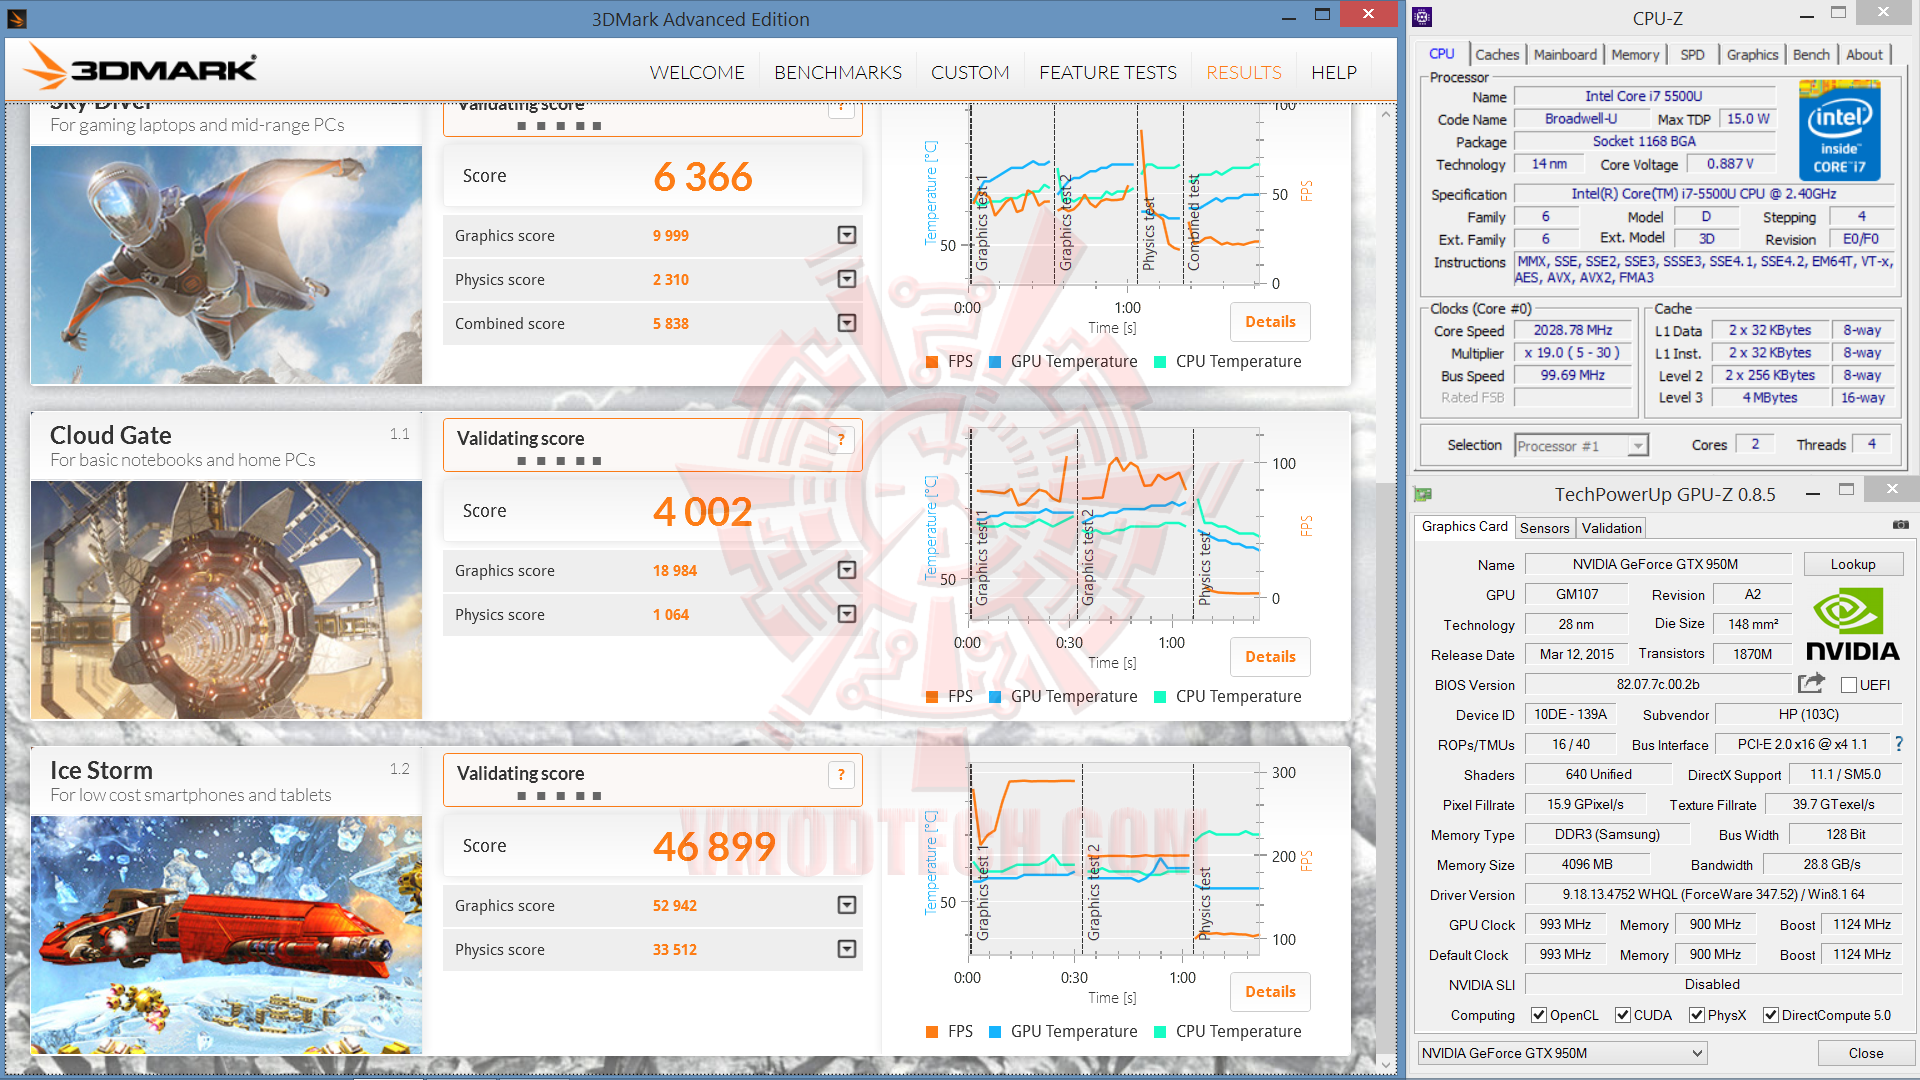Click the Bus Interface question mark icon
Image resolution: width=1920 pixels, height=1080 pixels.
click(1898, 744)
